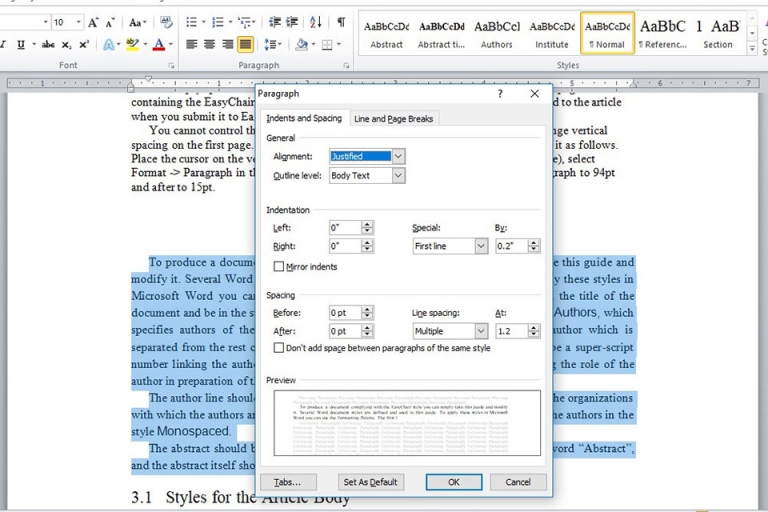Select the Abstract style

click(386, 33)
